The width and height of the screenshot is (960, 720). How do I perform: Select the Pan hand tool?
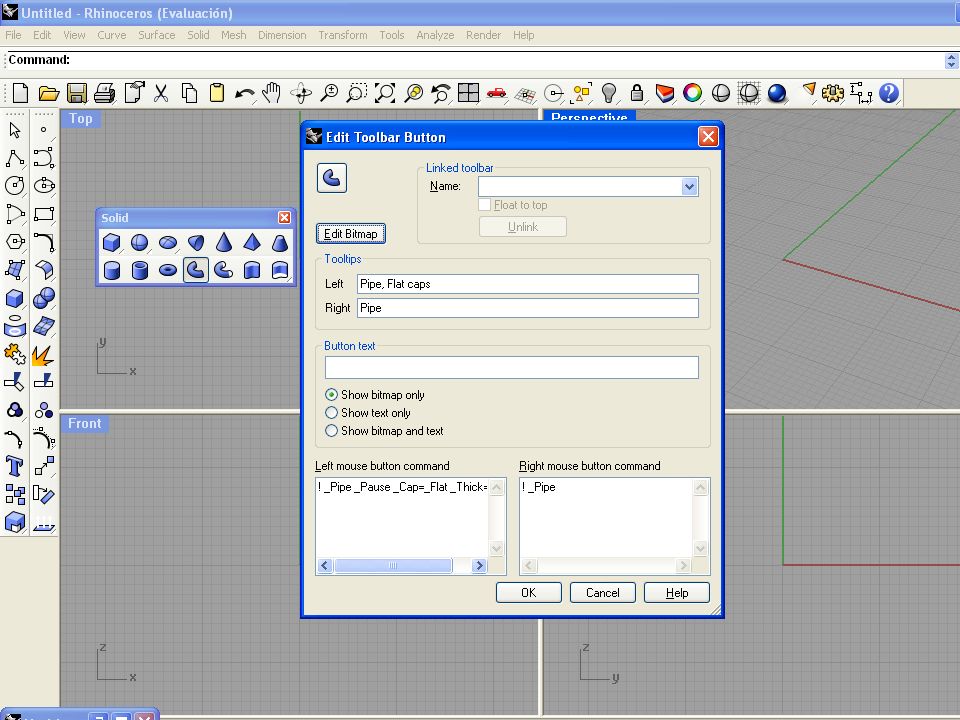(x=271, y=93)
